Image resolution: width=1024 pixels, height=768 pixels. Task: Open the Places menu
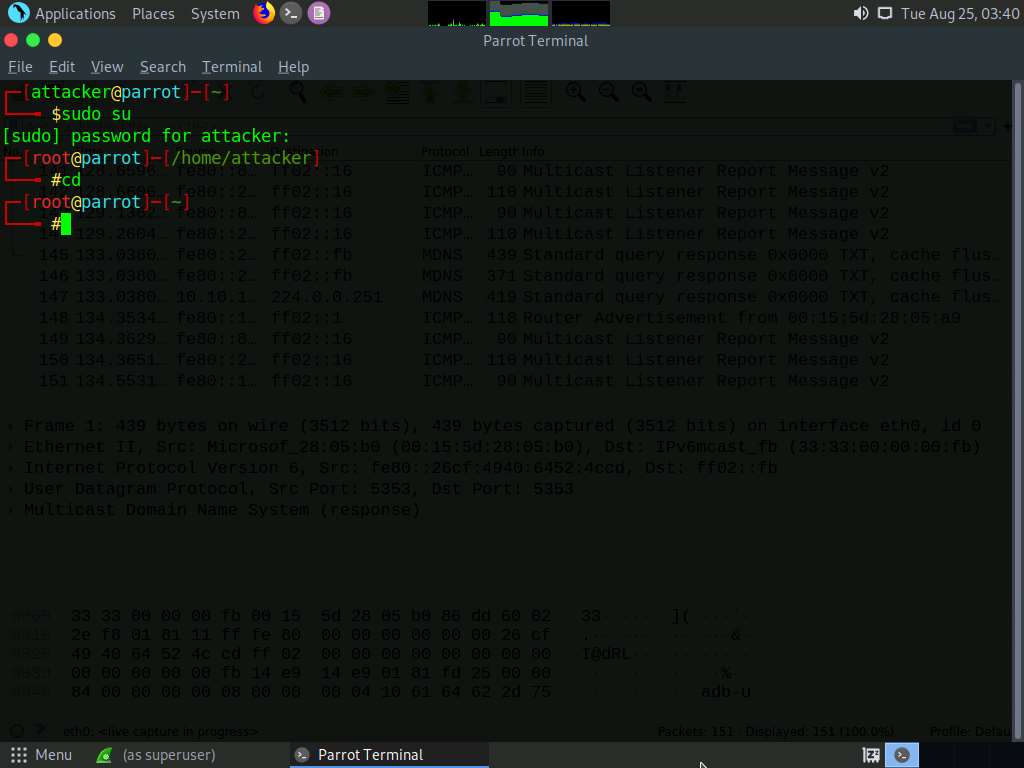coord(153,13)
